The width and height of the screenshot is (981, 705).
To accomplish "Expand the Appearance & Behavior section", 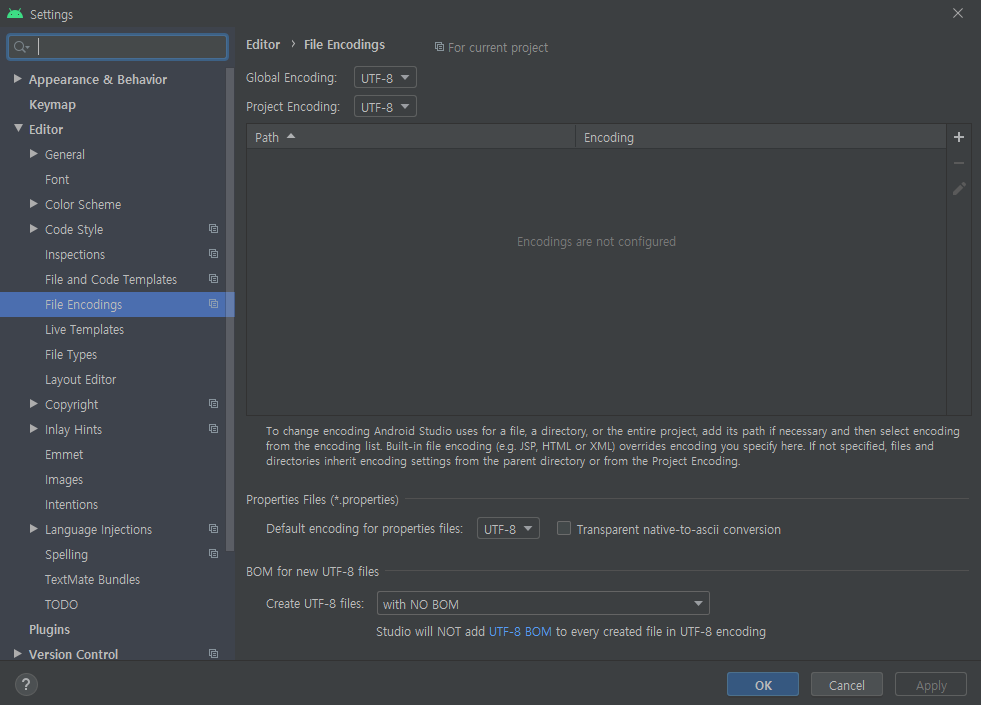I will click(18, 79).
